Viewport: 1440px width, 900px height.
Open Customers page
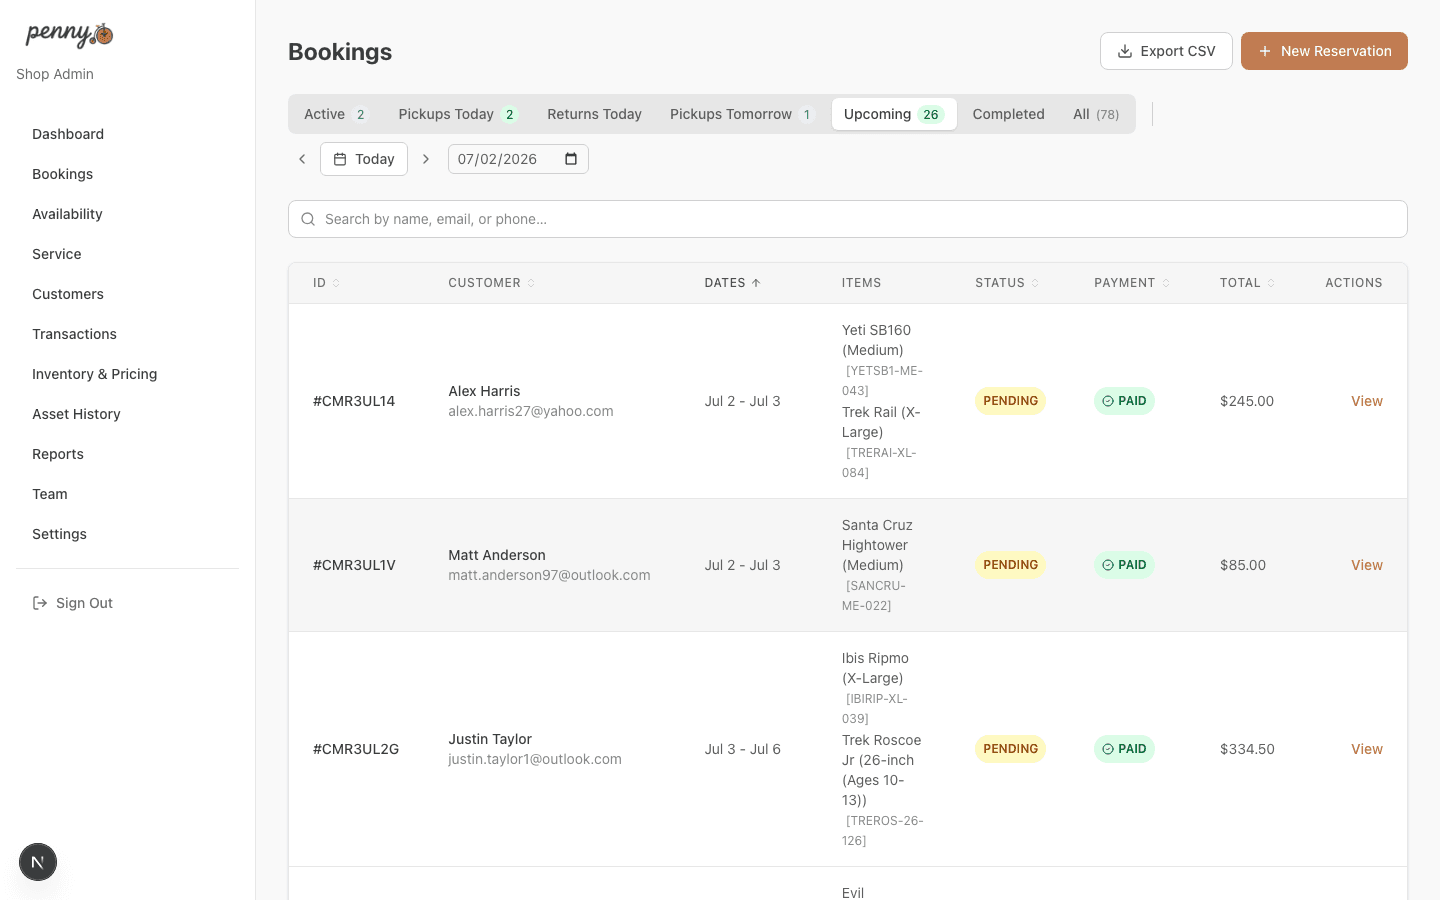coord(68,294)
